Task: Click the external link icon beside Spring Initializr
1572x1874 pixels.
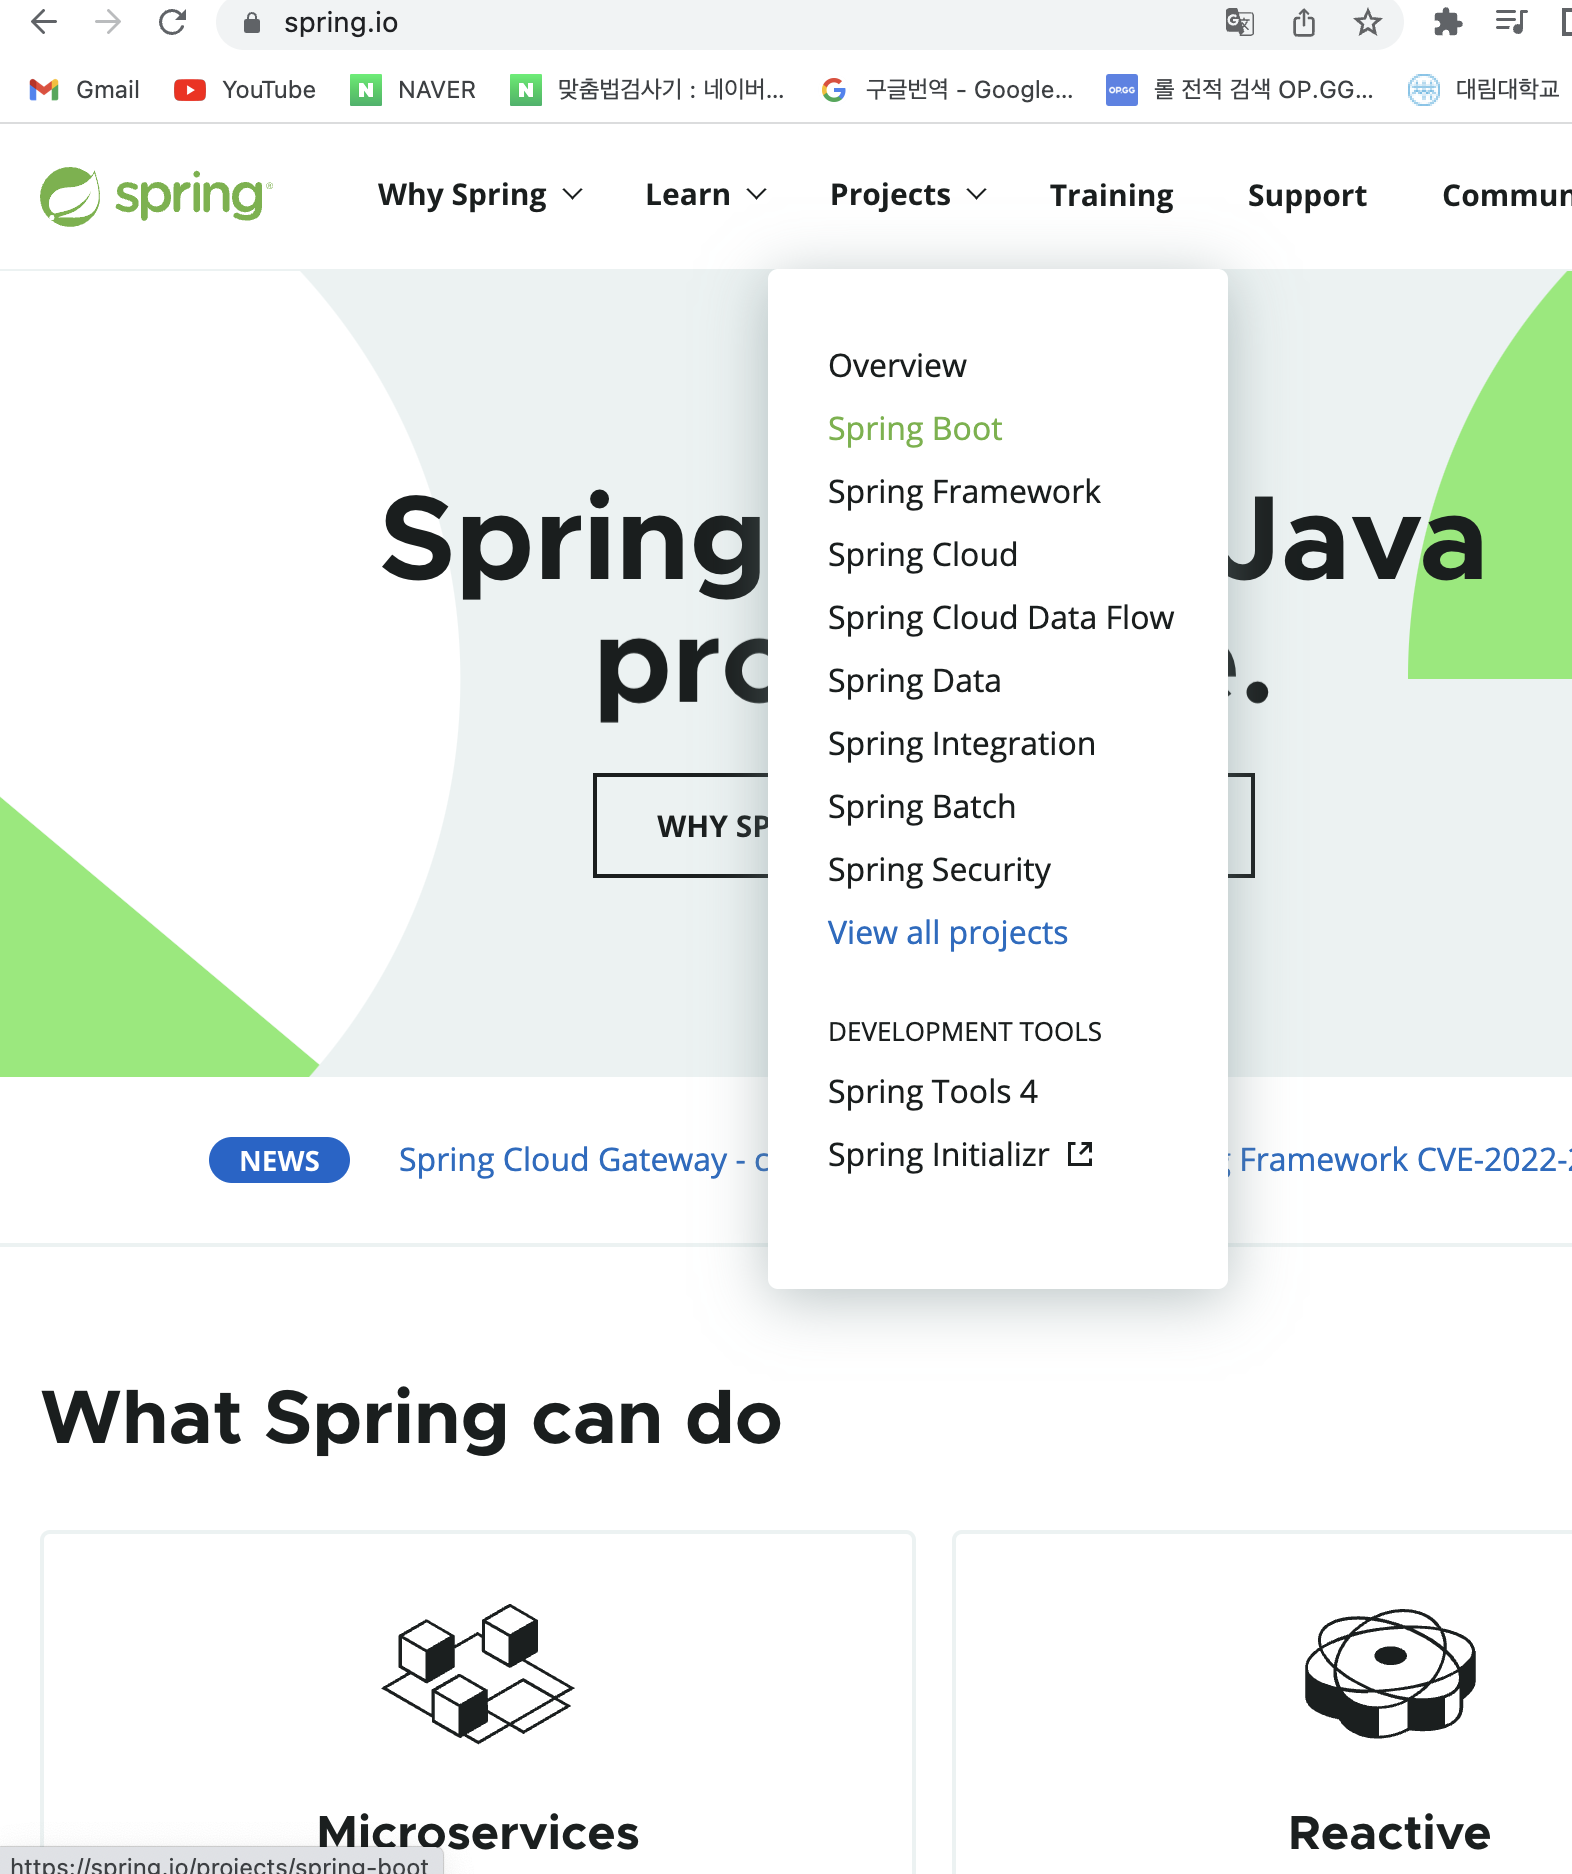Action: click(1080, 1154)
